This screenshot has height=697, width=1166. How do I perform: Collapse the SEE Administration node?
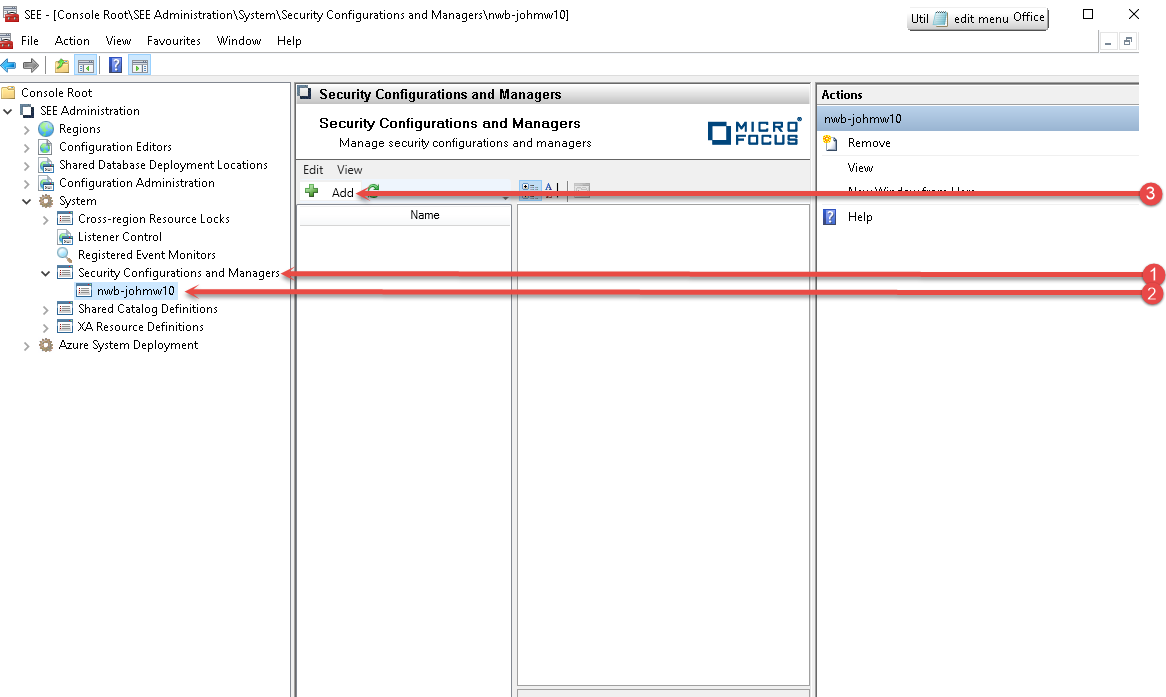tap(8, 111)
